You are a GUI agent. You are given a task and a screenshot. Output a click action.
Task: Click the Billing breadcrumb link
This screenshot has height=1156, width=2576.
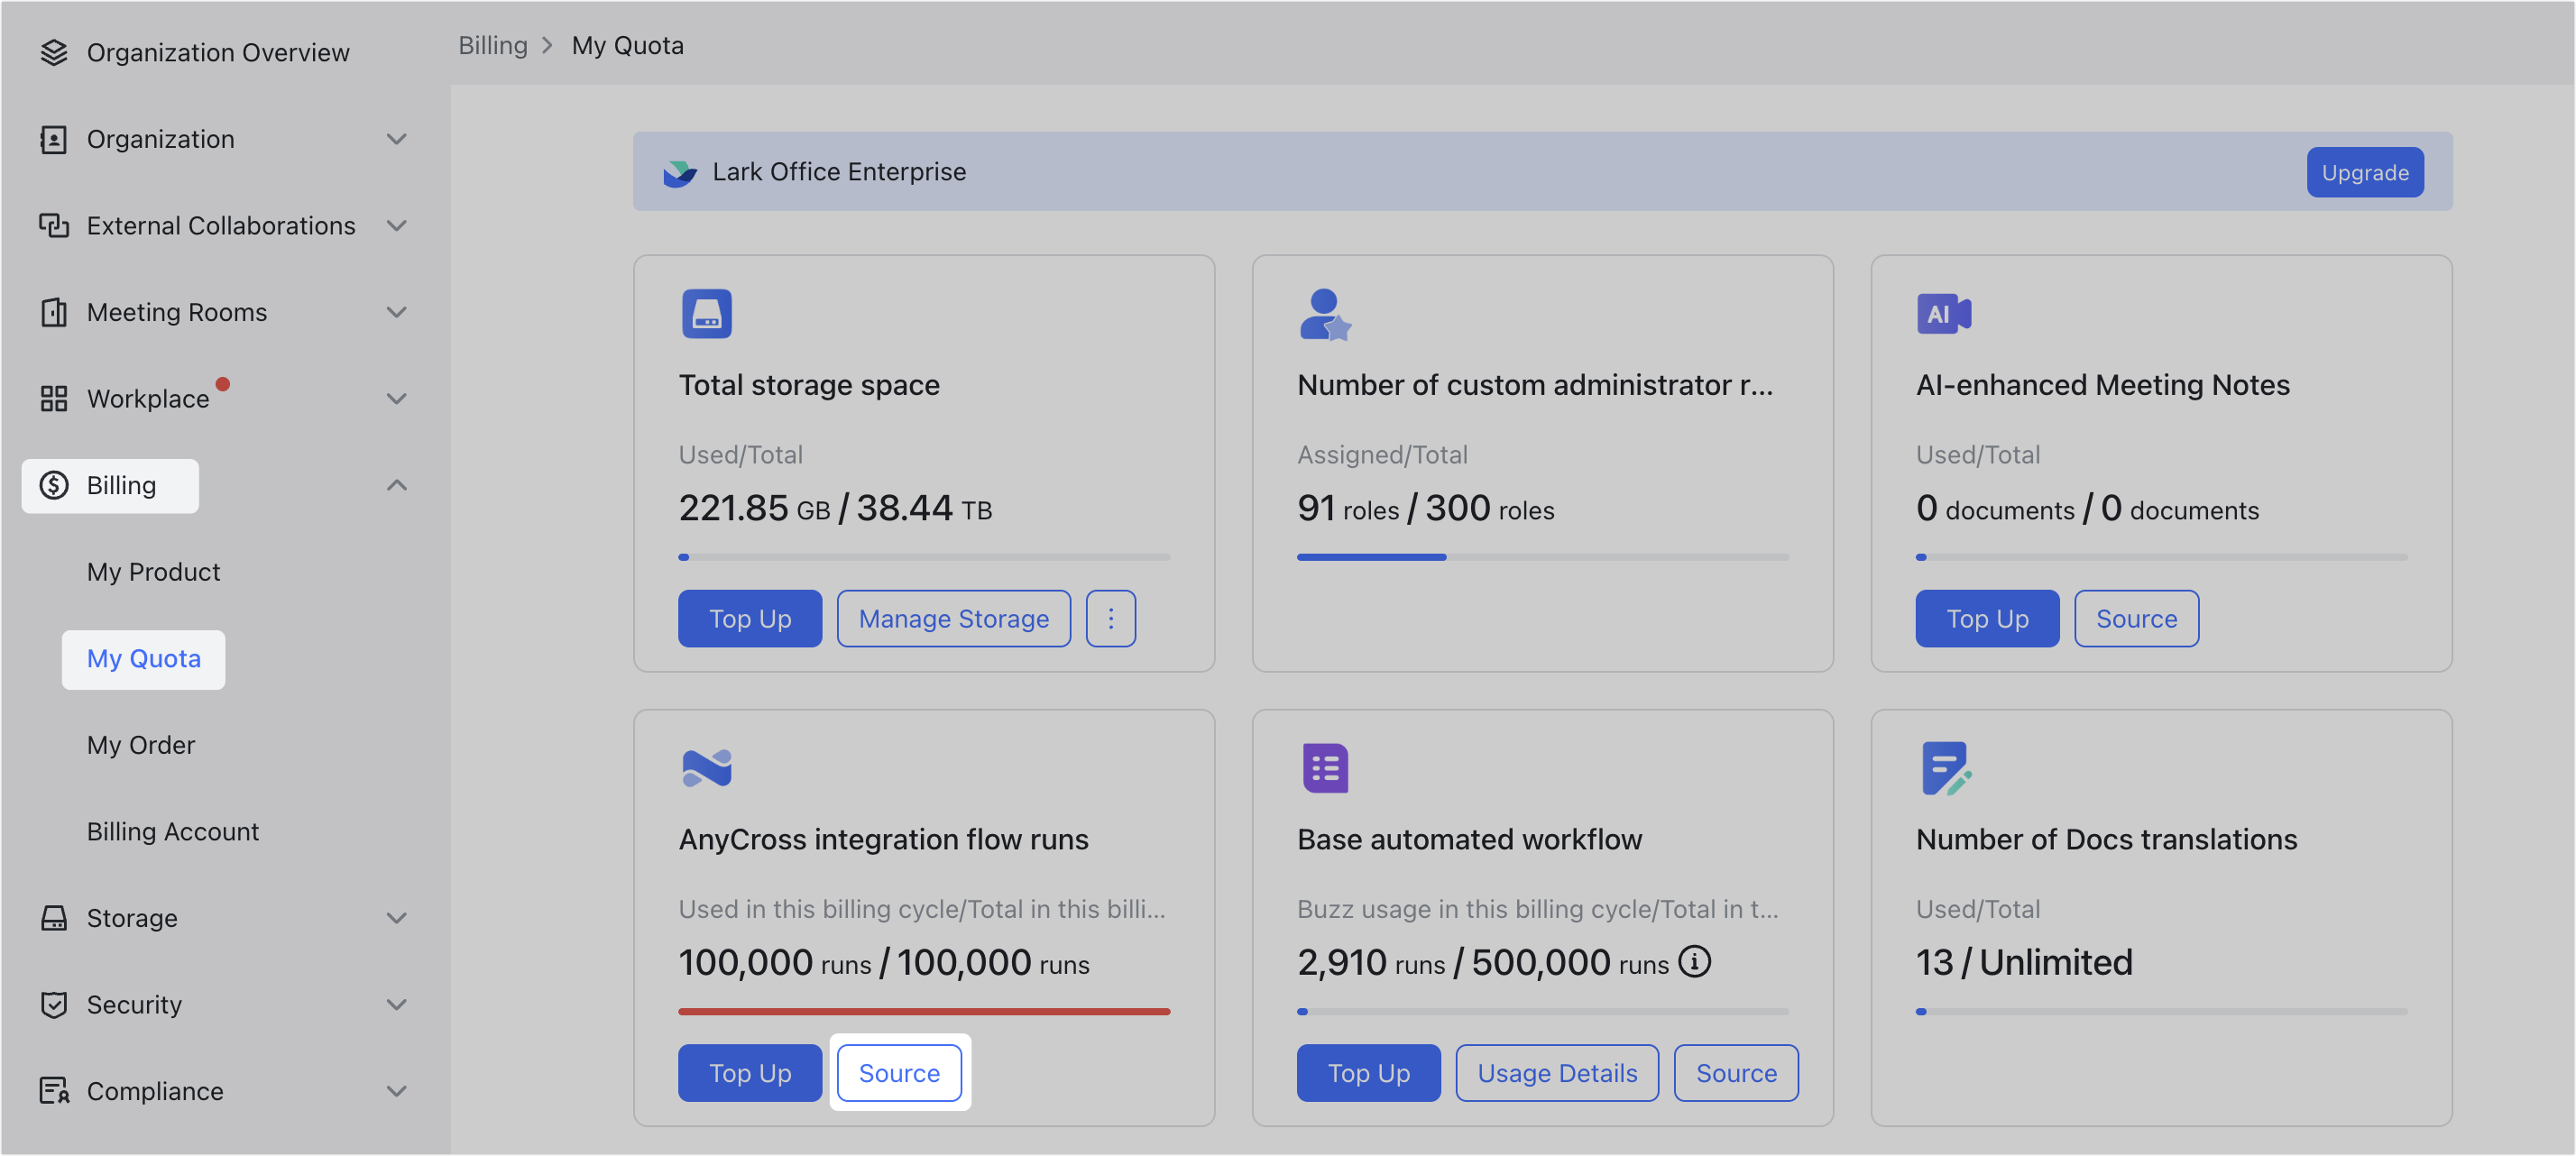(493, 45)
